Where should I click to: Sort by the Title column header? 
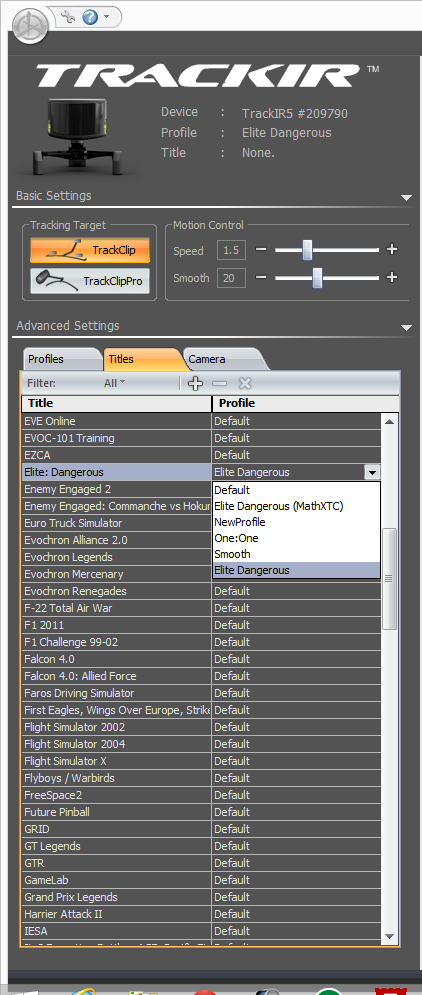117,404
